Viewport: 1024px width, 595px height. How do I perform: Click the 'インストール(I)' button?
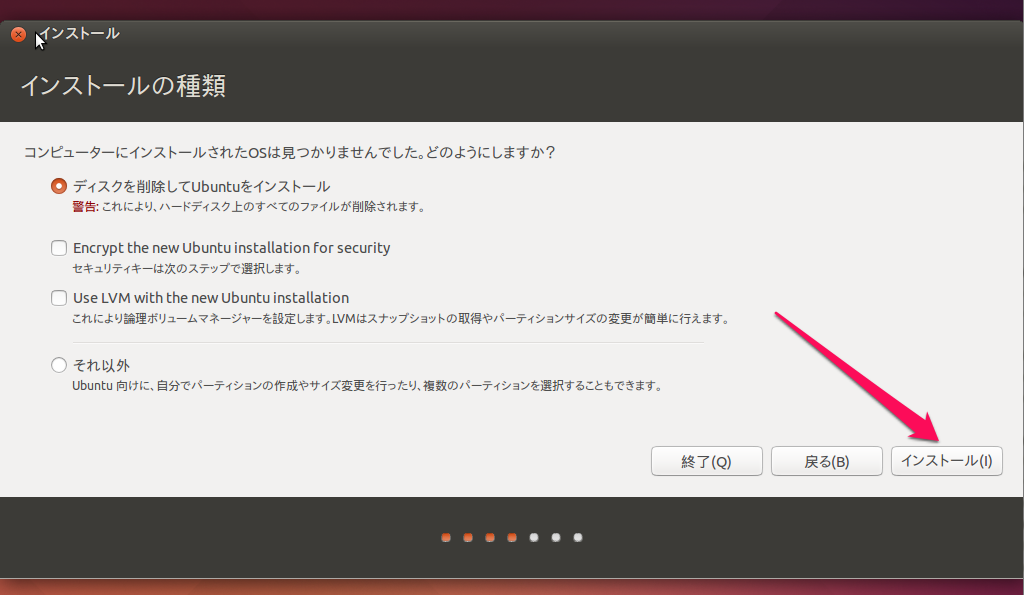click(x=946, y=461)
